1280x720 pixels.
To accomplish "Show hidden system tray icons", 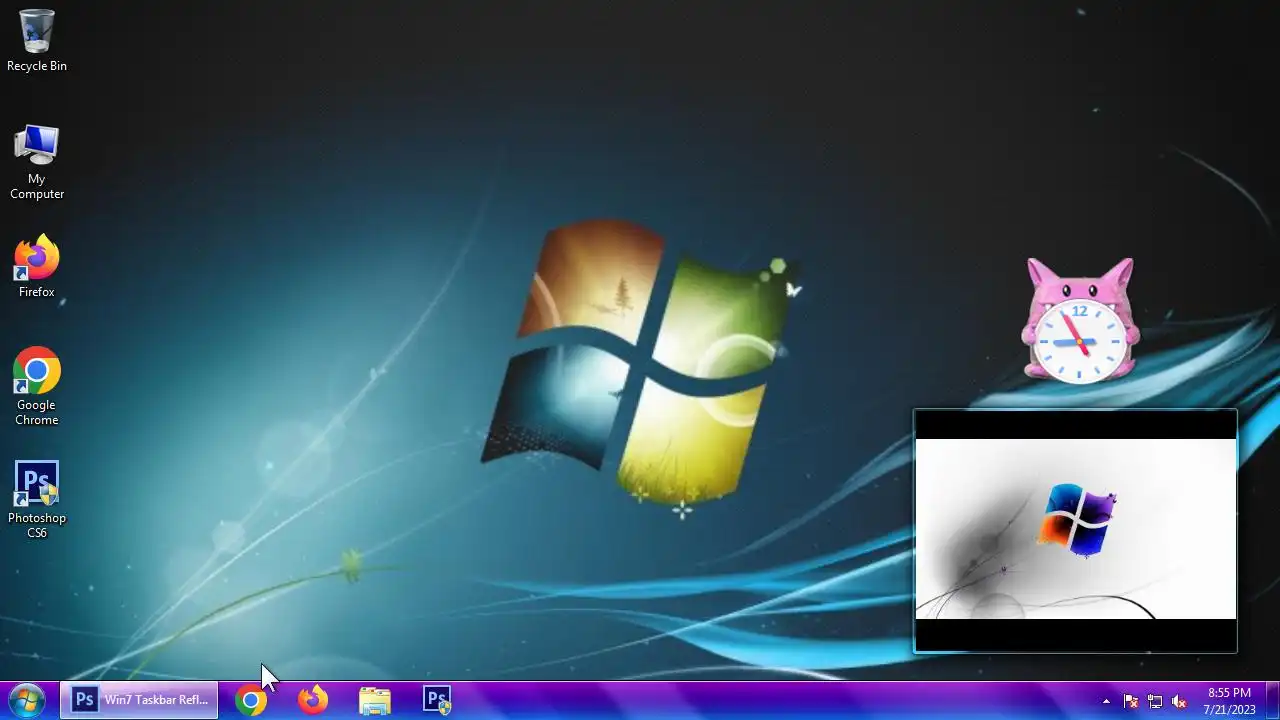I will coord(1106,701).
